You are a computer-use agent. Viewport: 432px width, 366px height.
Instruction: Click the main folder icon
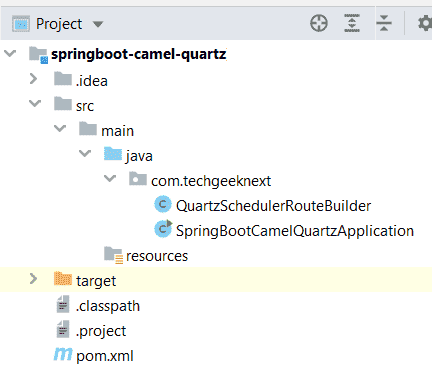[88, 129]
